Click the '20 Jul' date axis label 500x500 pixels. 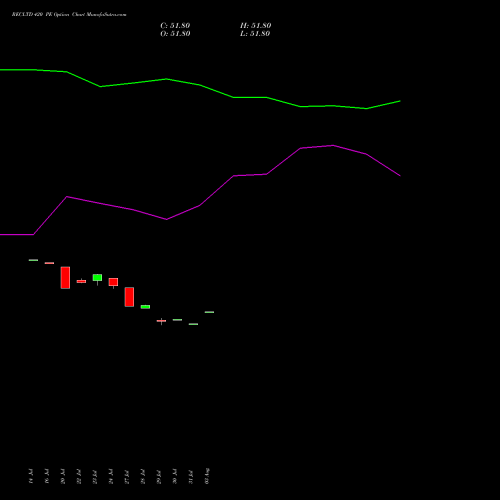tap(63, 476)
